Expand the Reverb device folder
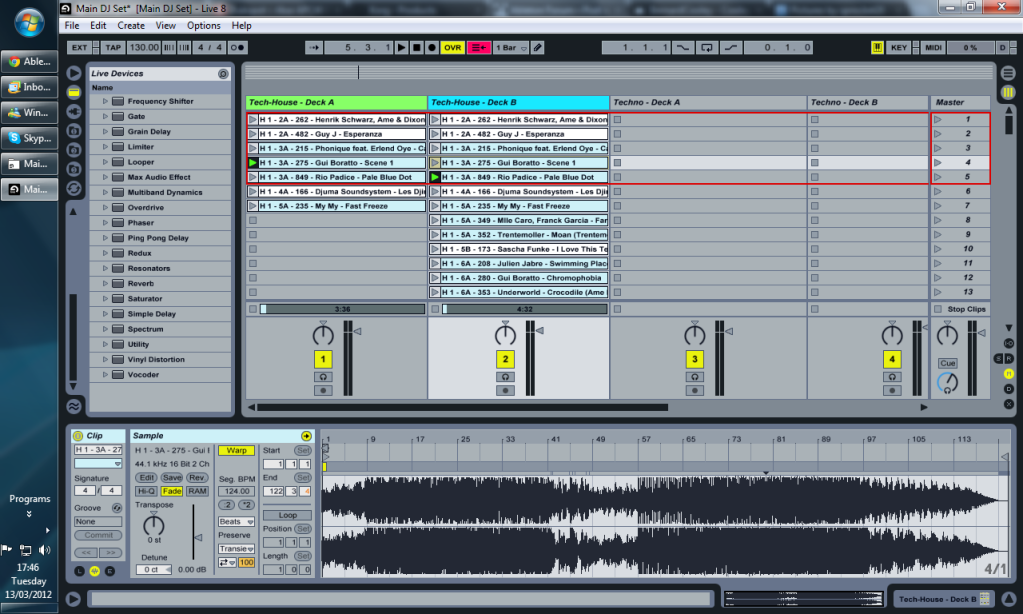Image resolution: width=1023 pixels, height=614 pixels. pyautogui.click(x=105, y=283)
